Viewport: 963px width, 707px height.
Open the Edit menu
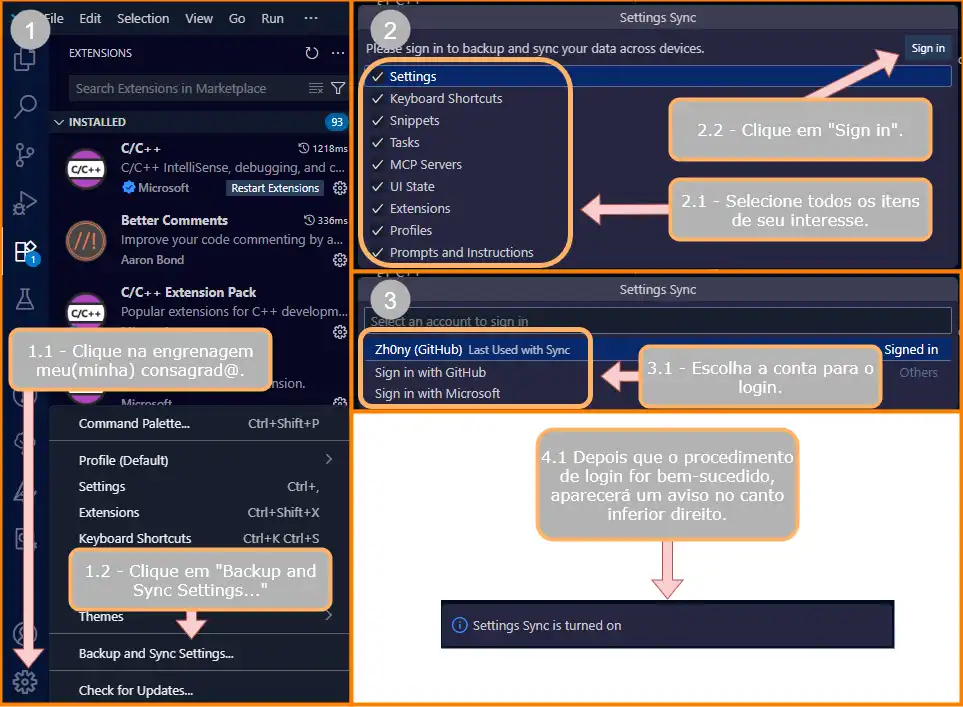pyautogui.click(x=90, y=18)
